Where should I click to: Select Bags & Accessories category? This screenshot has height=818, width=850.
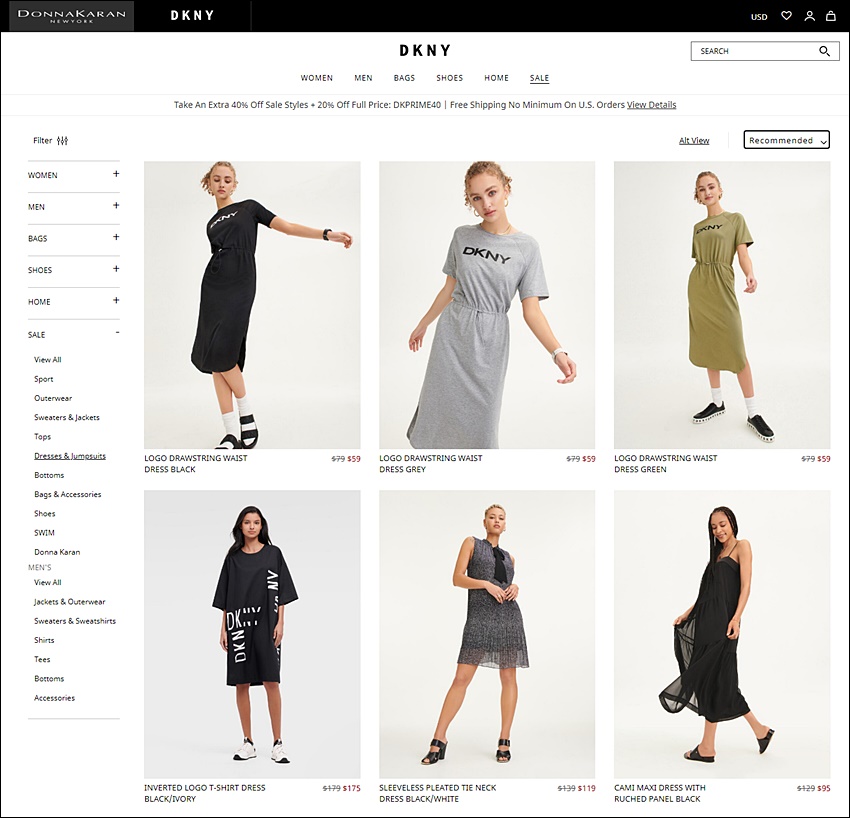tap(68, 494)
